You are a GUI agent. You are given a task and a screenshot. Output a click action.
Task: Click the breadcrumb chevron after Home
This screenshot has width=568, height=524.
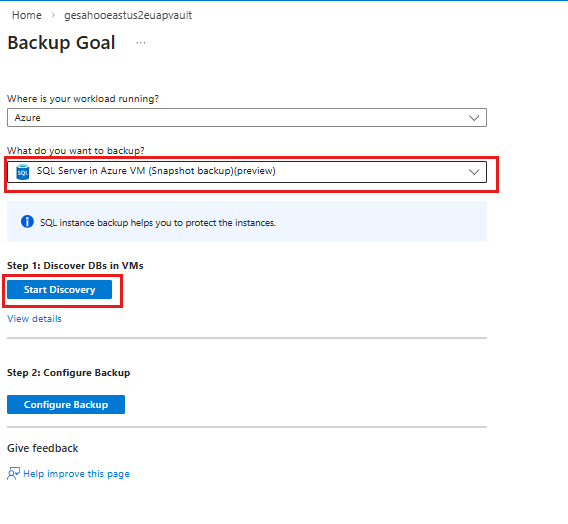53,15
